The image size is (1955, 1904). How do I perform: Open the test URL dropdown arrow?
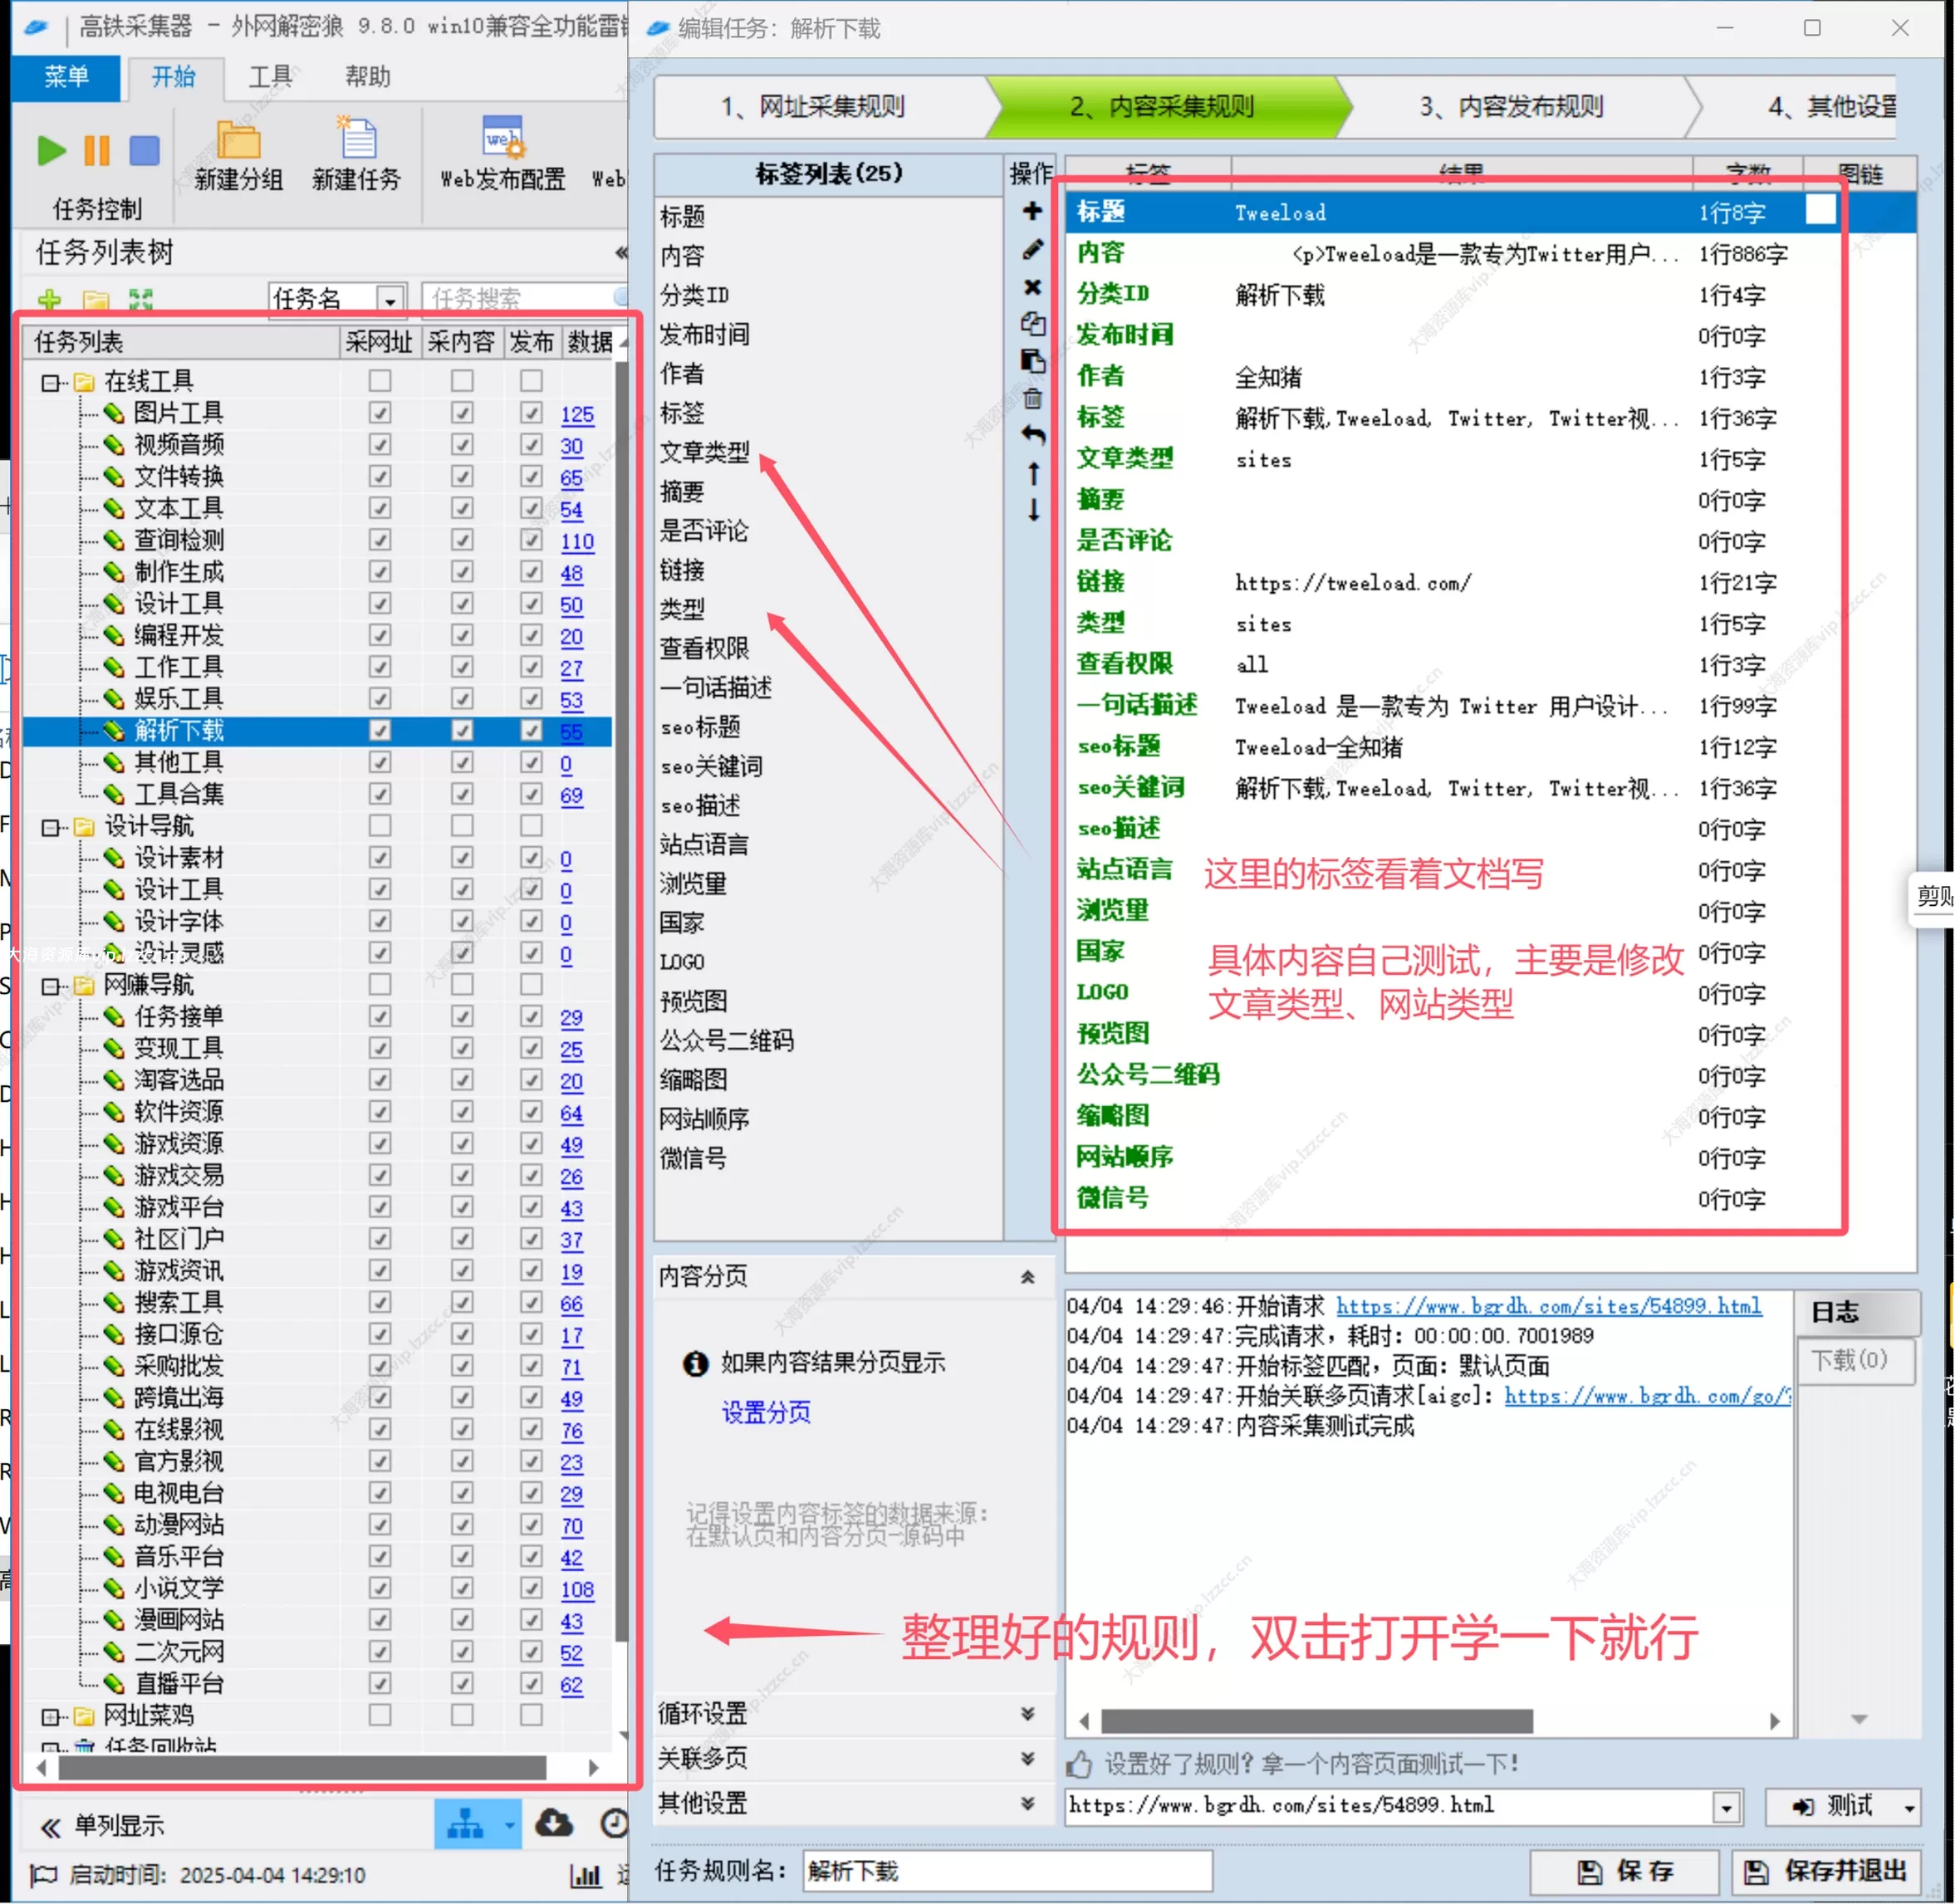coord(1726,1807)
